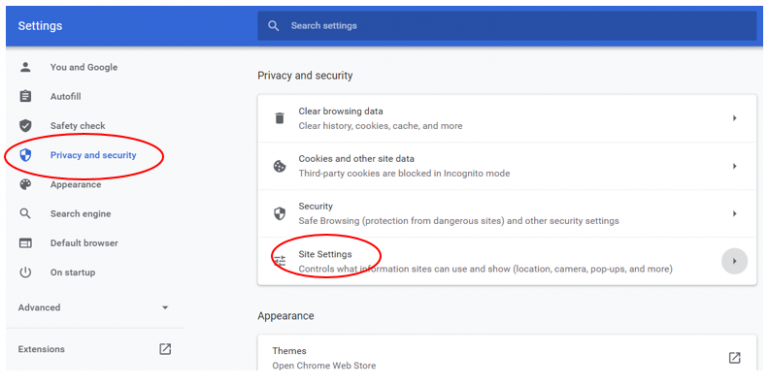Open Cookies and other site data
The width and height of the screenshot is (768, 385).
click(x=507, y=166)
